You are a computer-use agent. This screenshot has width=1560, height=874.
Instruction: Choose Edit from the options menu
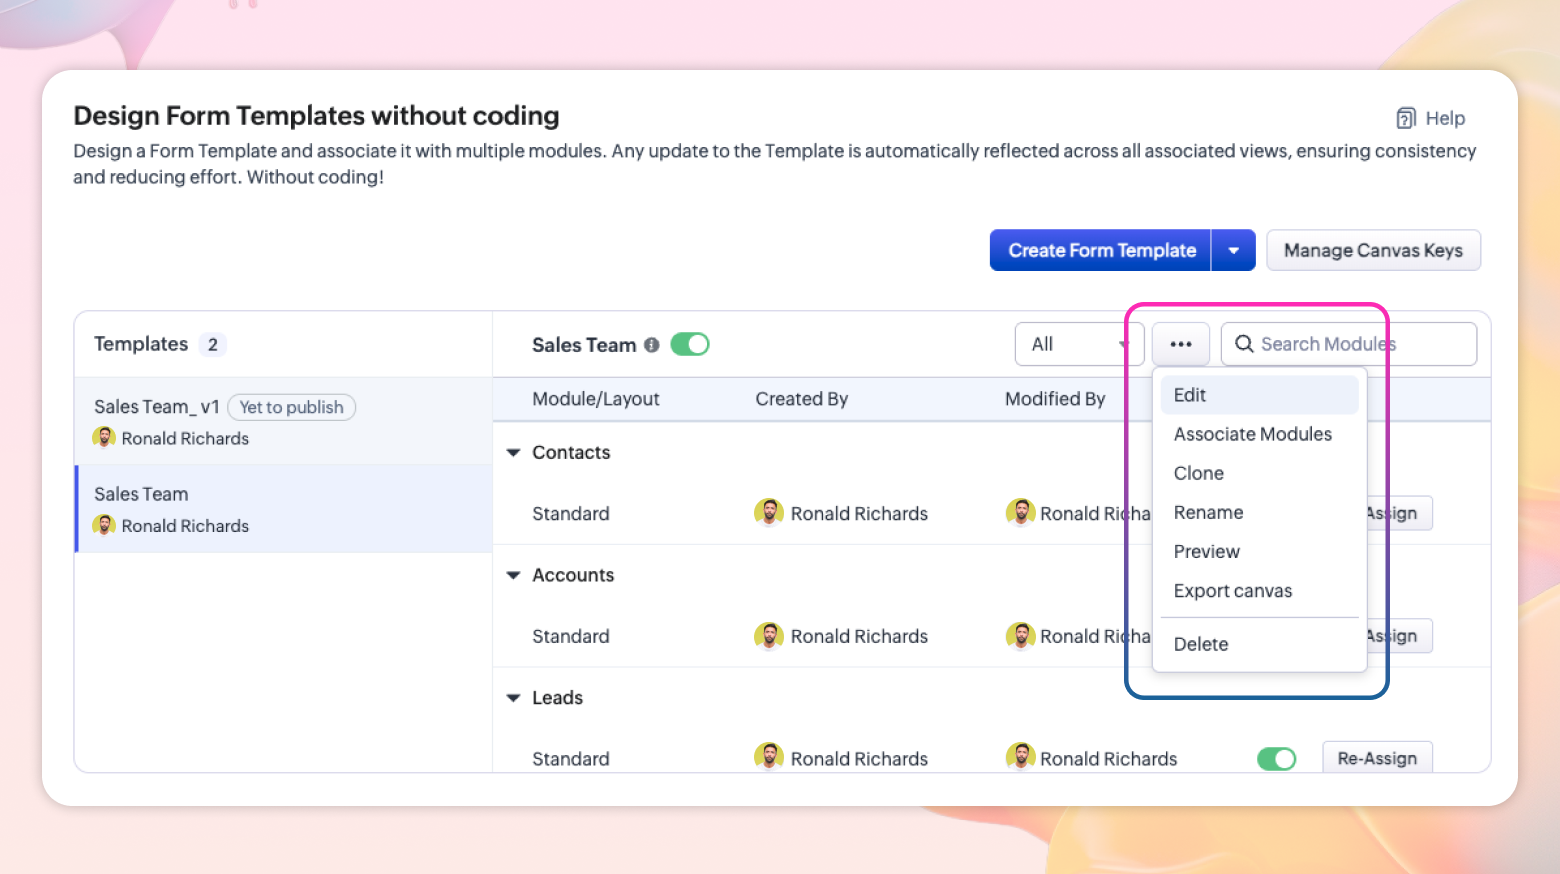[x=1259, y=395]
